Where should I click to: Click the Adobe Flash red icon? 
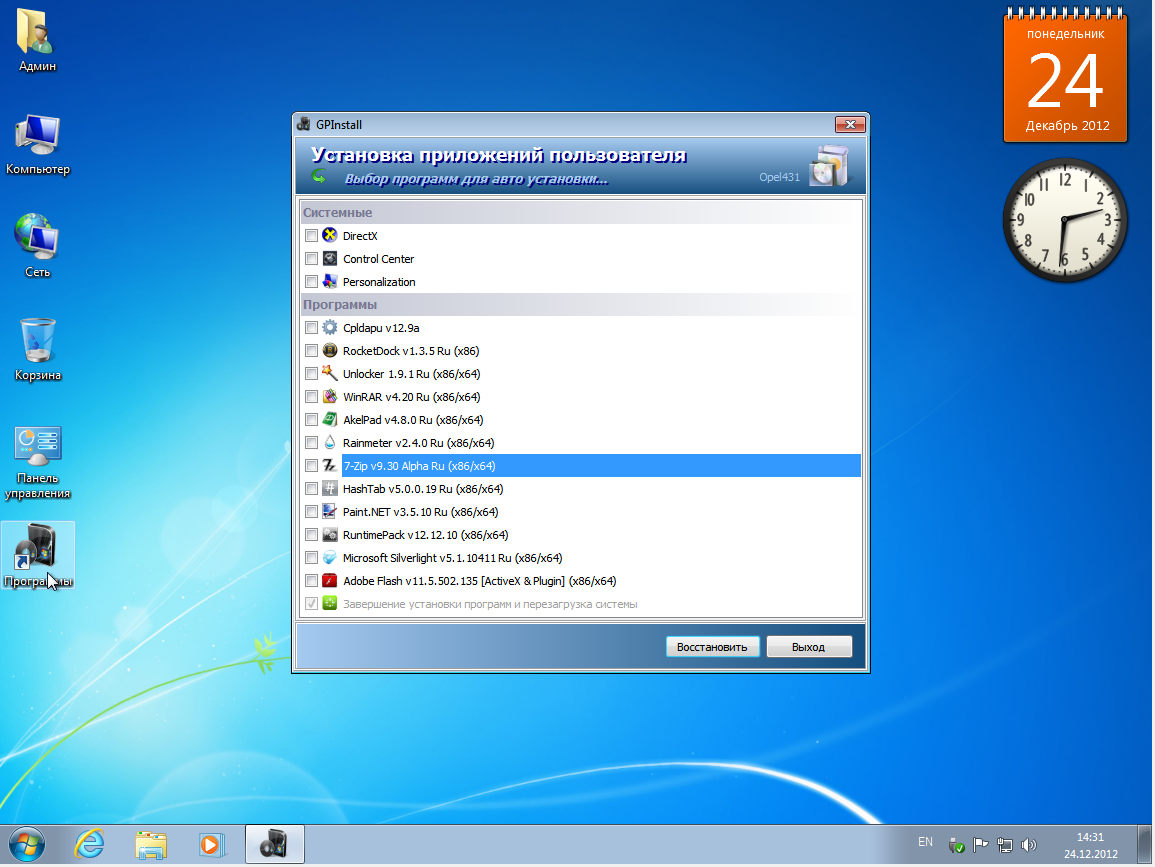point(330,581)
